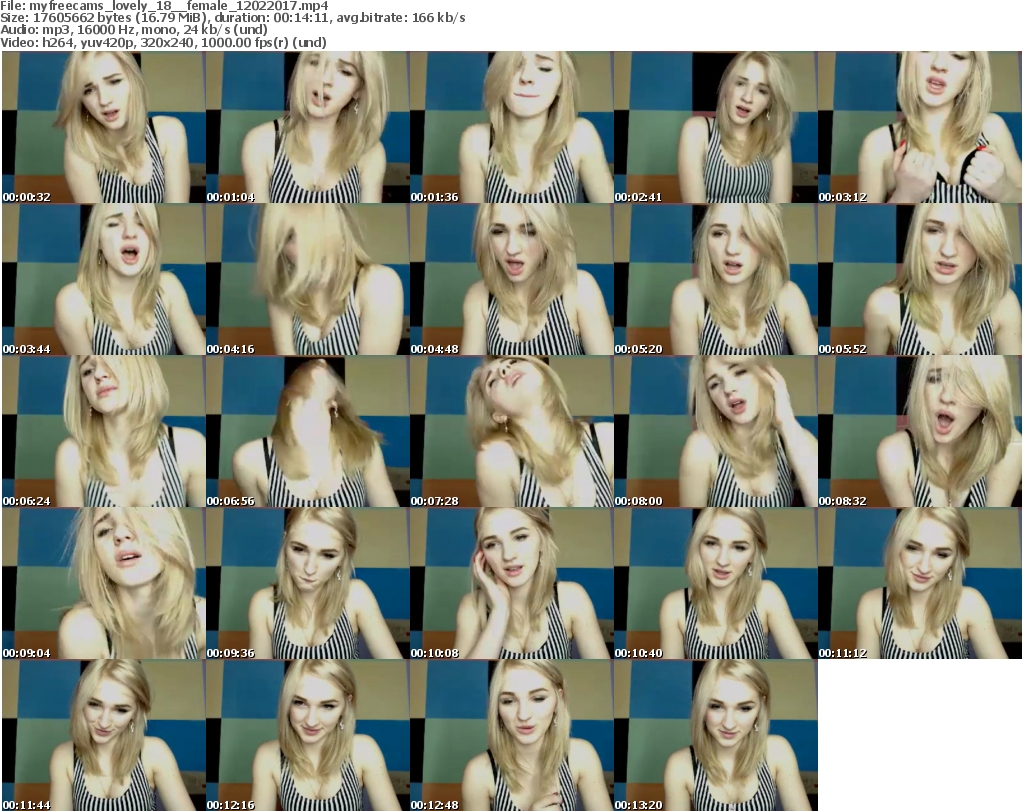Open the frame at 00:04:48

click(511, 279)
